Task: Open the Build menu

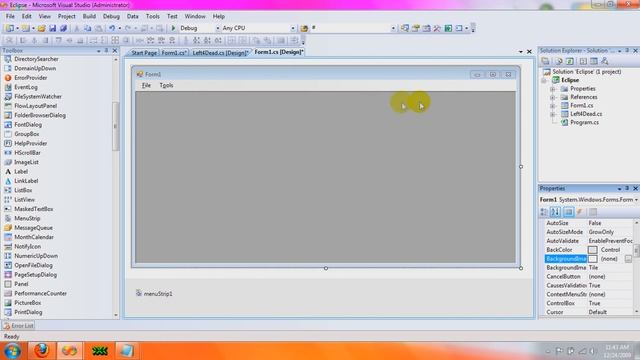Action: pyautogui.click(x=89, y=16)
